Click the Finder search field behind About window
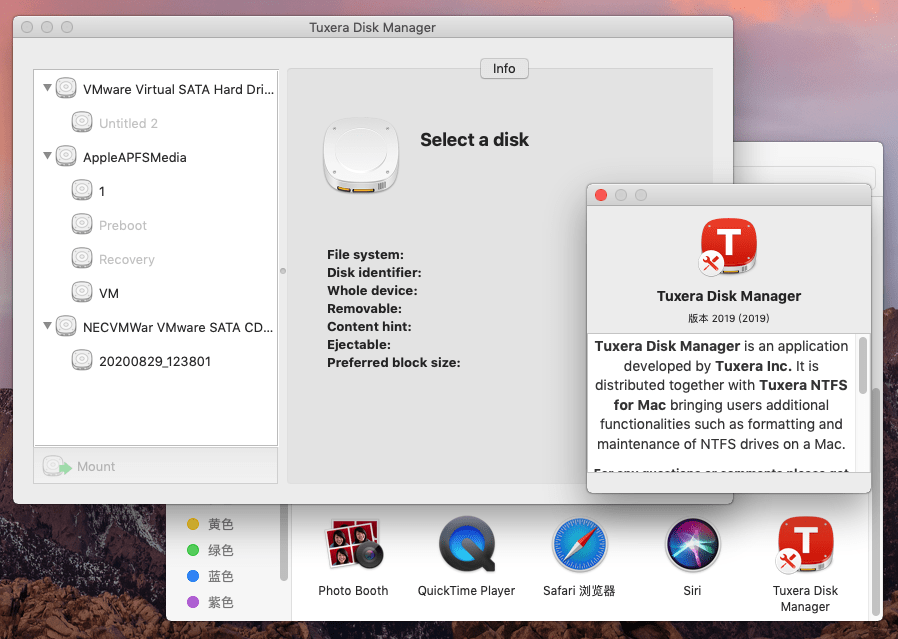The height and width of the screenshot is (639, 898). (805, 175)
